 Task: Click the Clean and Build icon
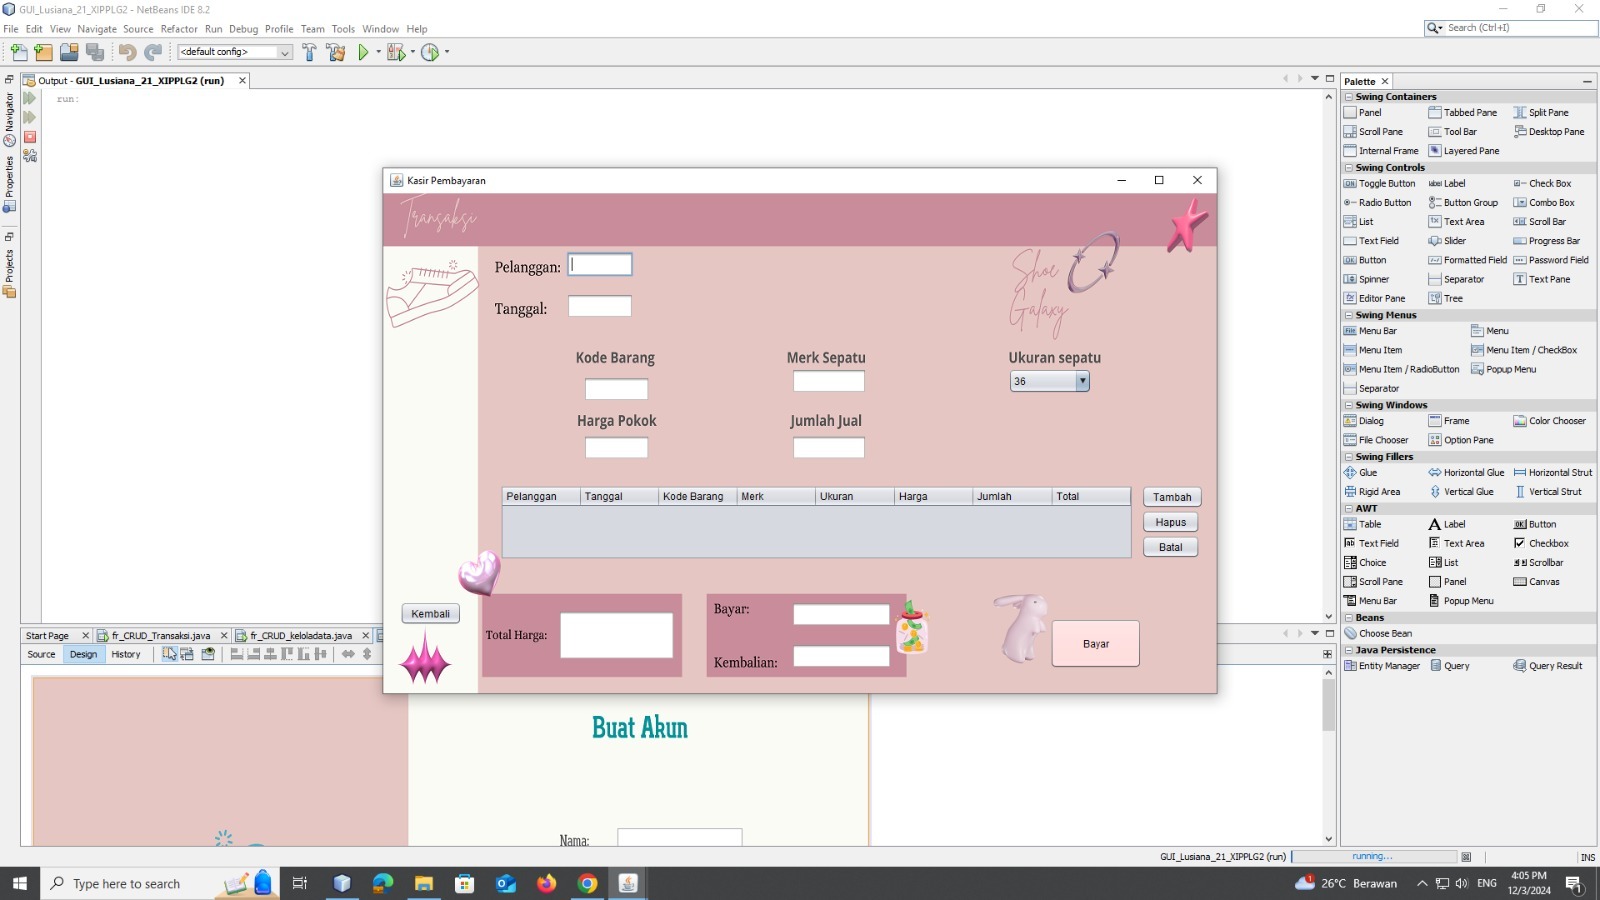coord(336,52)
